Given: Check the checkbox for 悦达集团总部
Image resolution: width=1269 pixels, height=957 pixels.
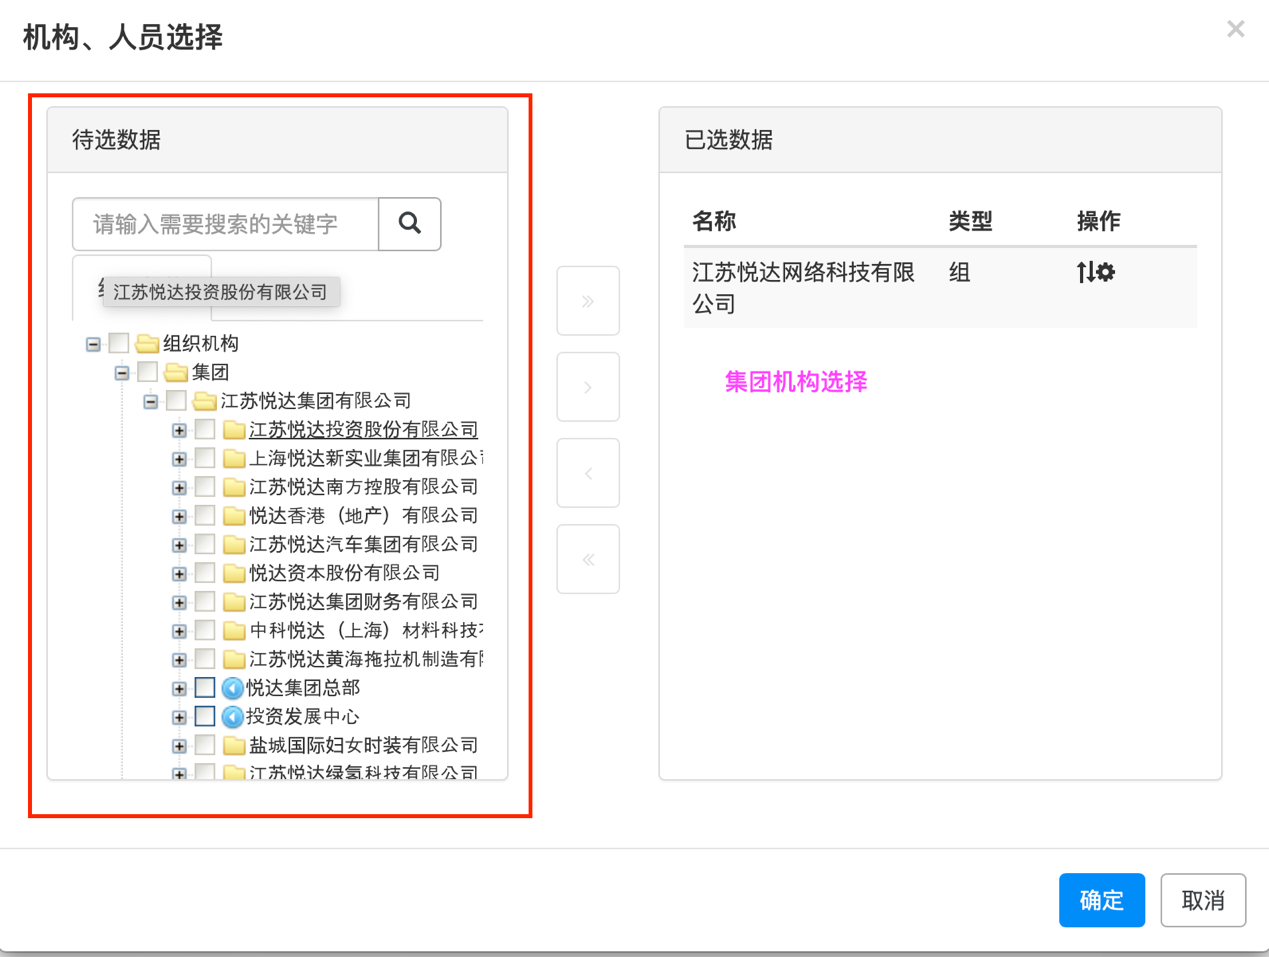Looking at the screenshot, I should point(205,687).
